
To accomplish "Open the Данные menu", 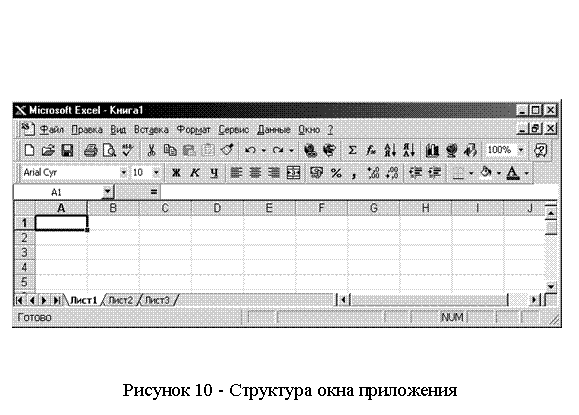I will 274,130.
